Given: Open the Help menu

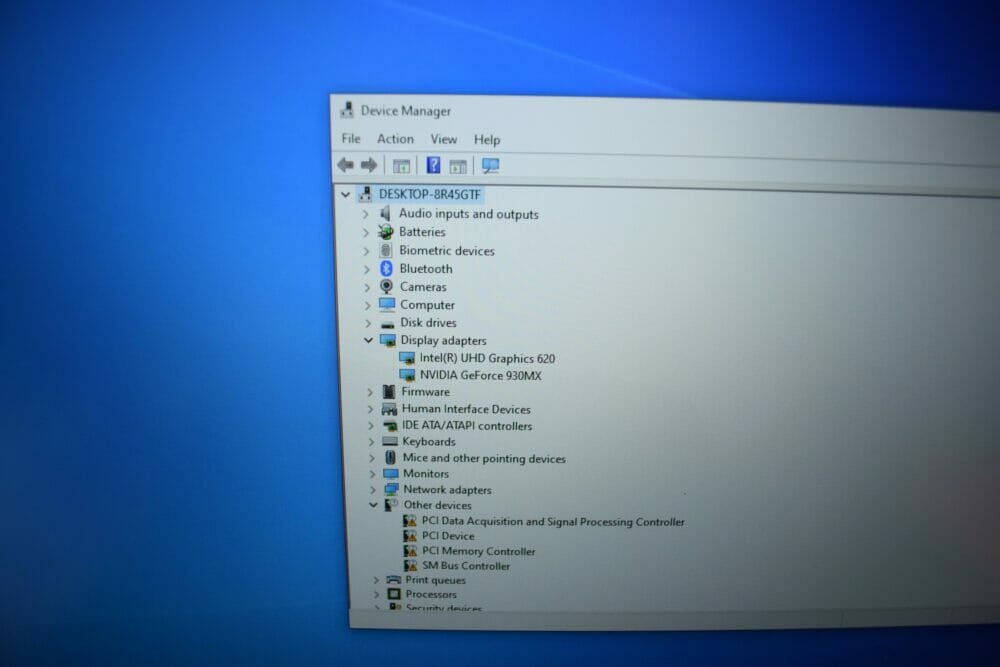Looking at the screenshot, I should 487,140.
